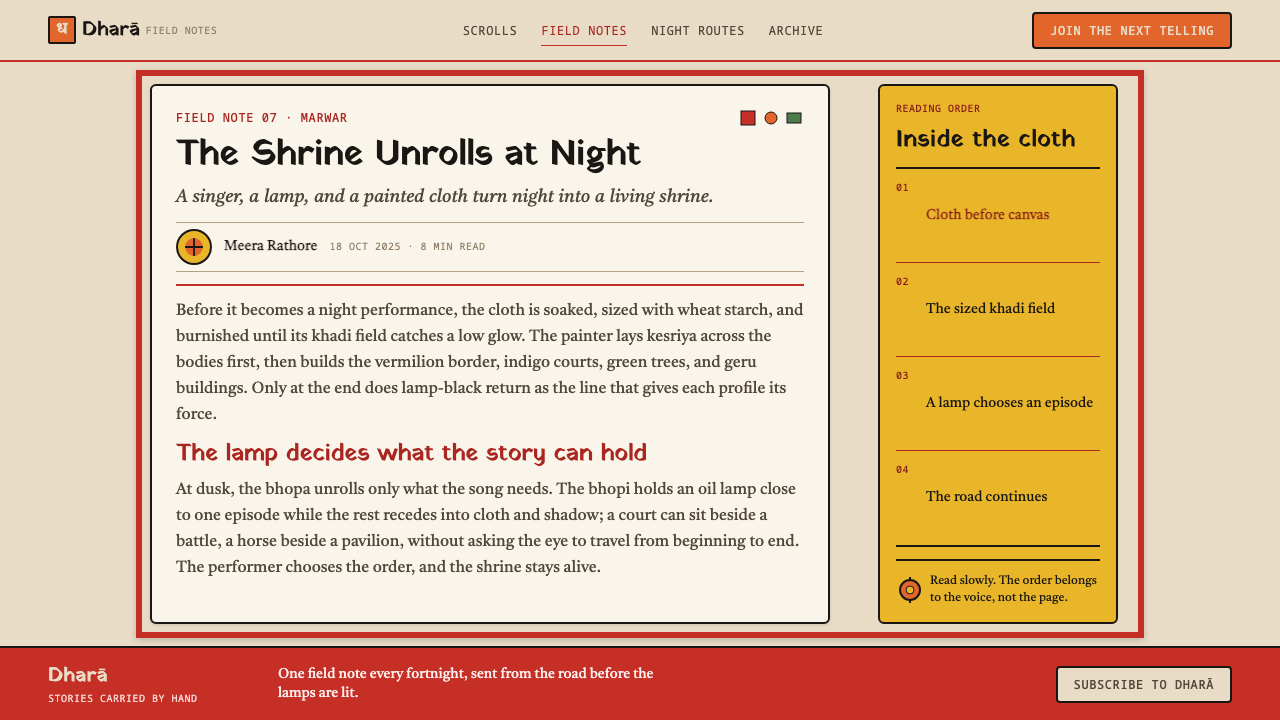Jump to 'The road continues' section

[986, 497]
